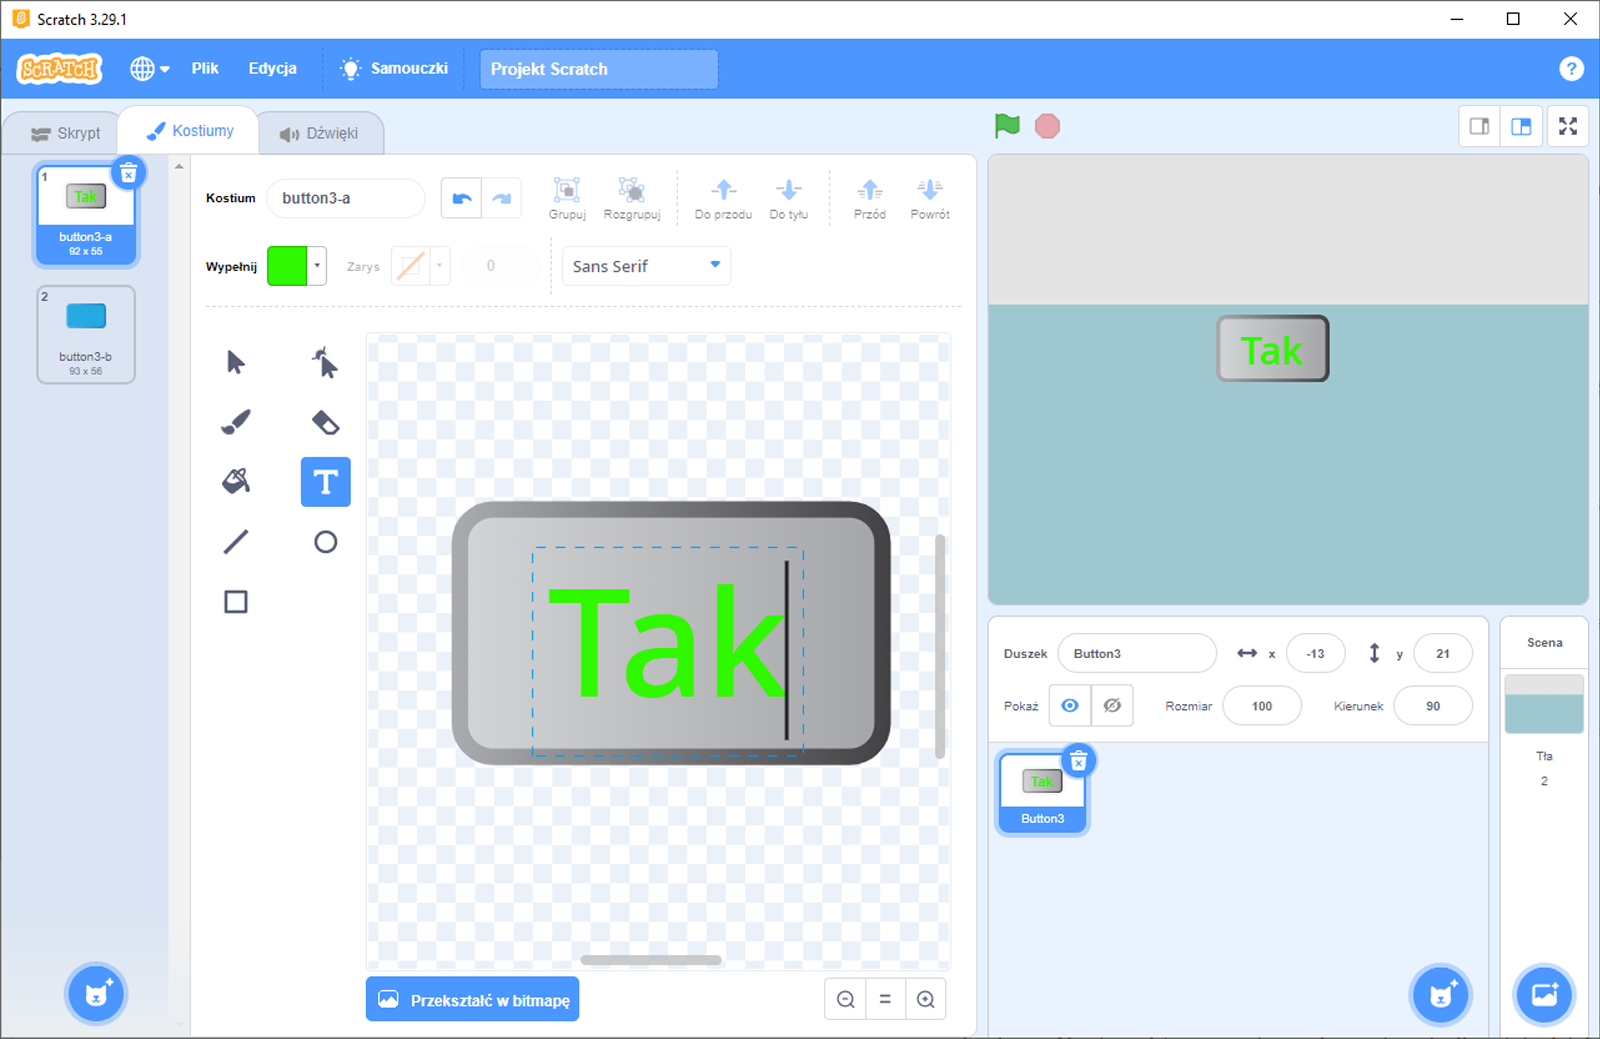Switch to the Skrypt tab
The width and height of the screenshot is (1600, 1039).
66,133
